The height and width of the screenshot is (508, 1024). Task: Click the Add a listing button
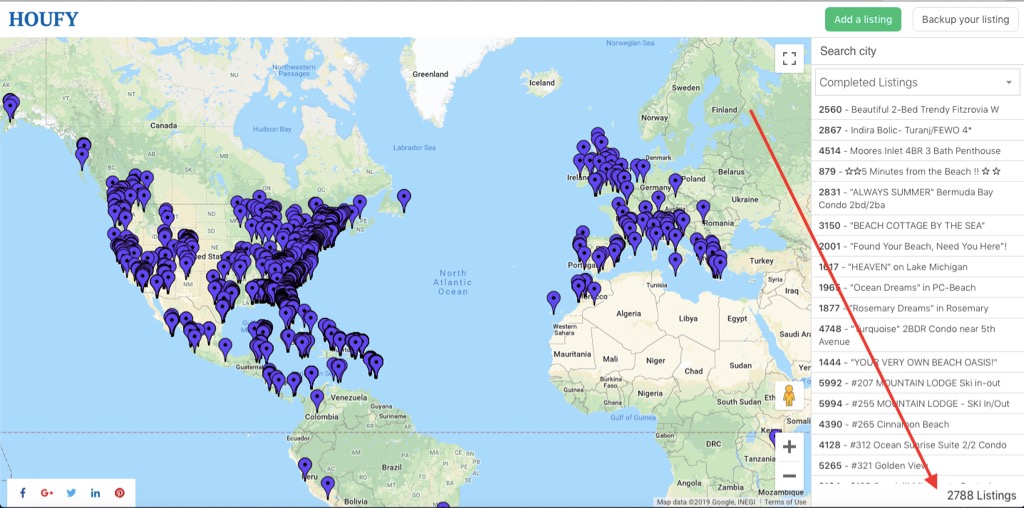(863, 20)
